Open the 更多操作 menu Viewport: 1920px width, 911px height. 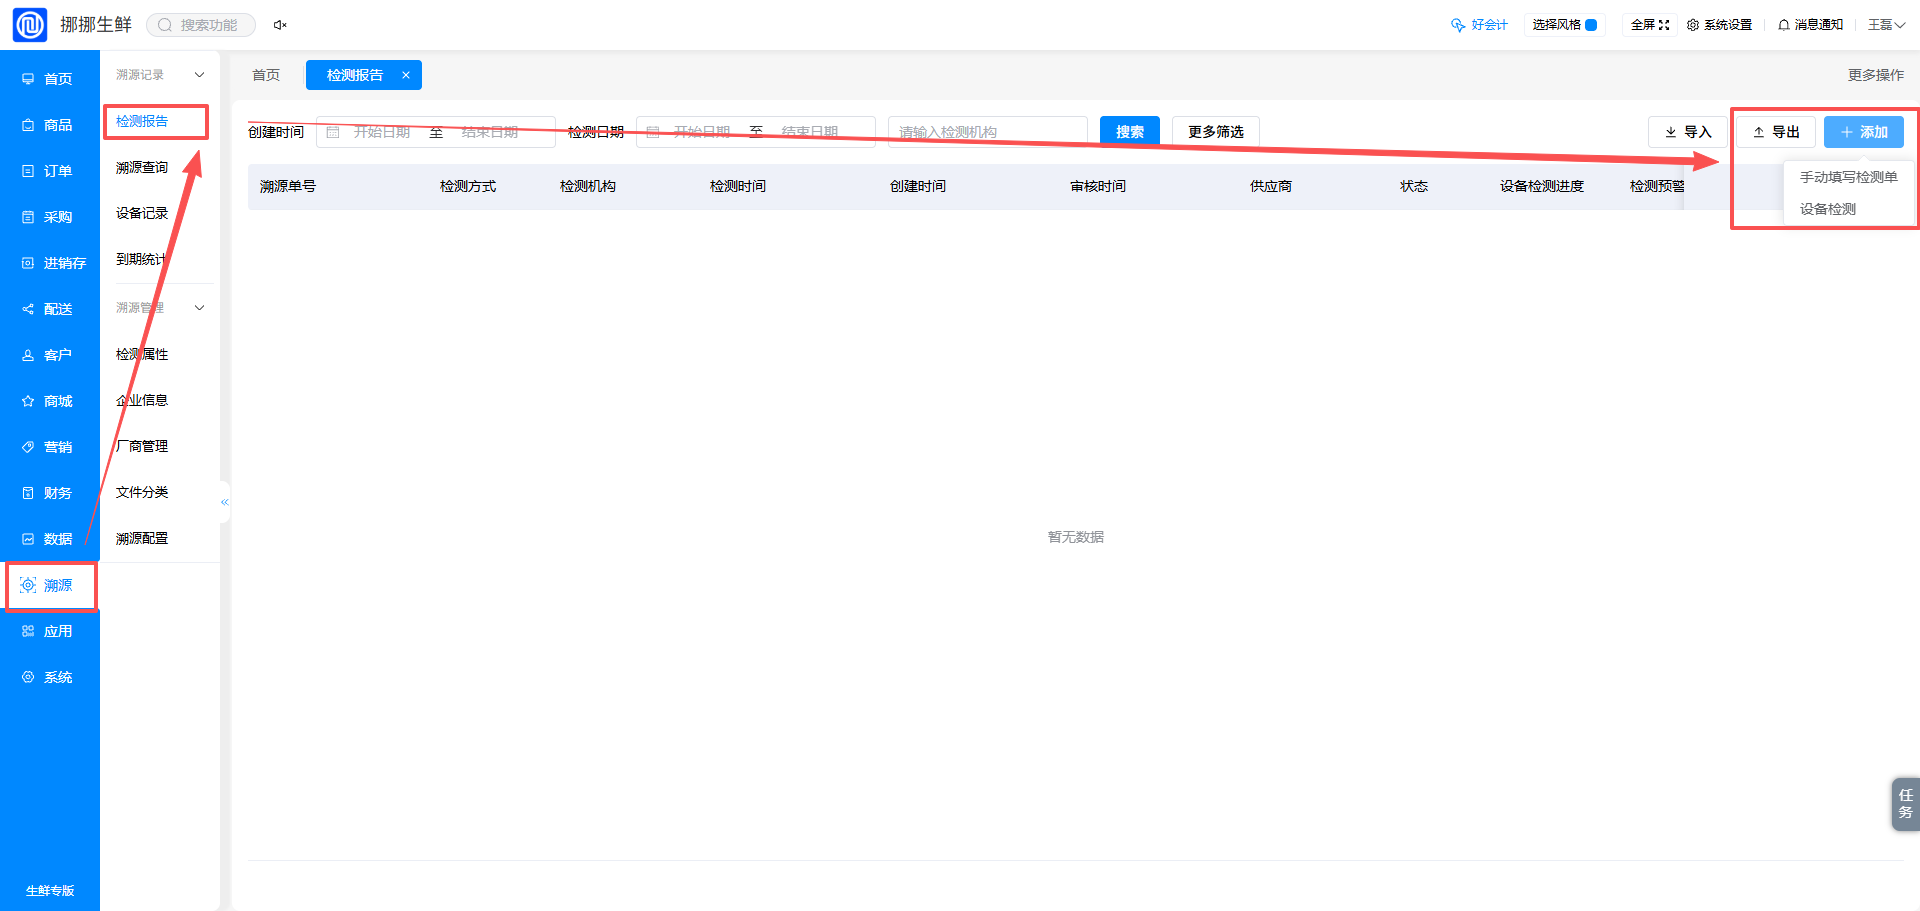1876,75
